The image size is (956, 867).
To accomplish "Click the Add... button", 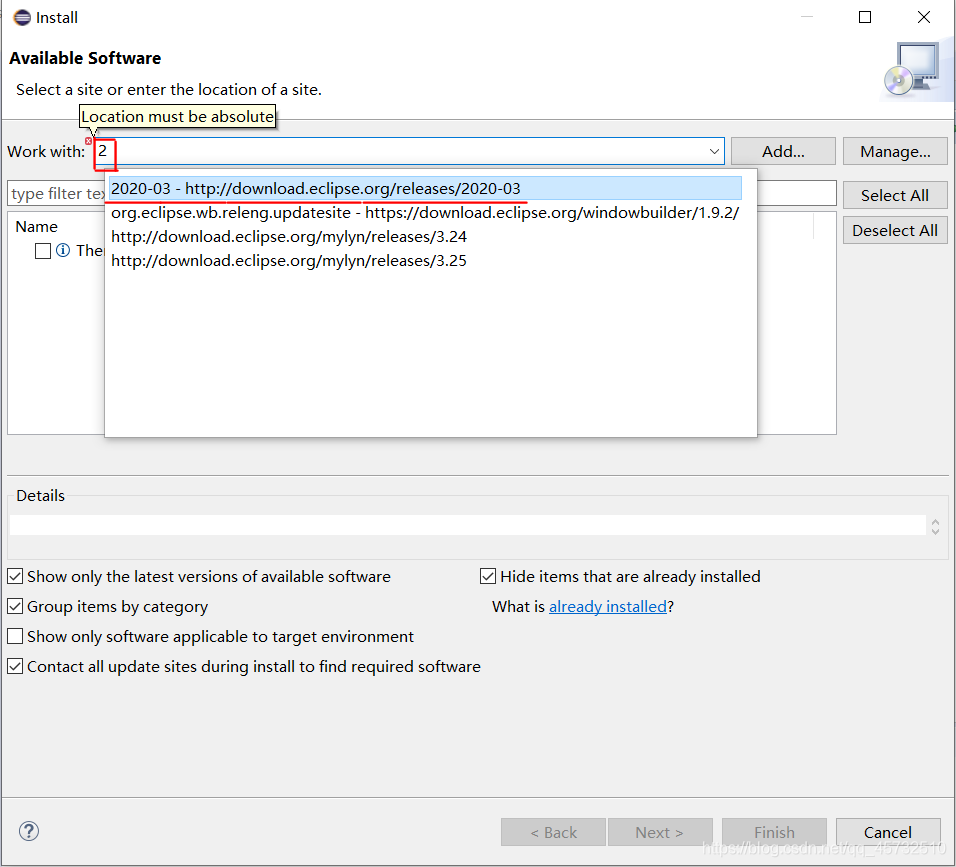I will click(x=783, y=151).
